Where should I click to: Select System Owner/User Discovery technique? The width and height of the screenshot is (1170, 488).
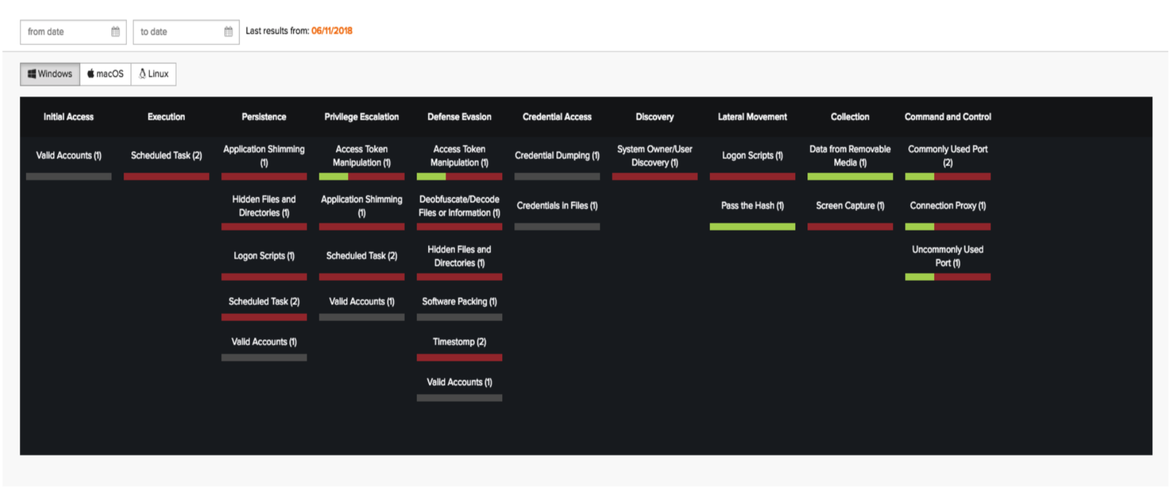654,156
